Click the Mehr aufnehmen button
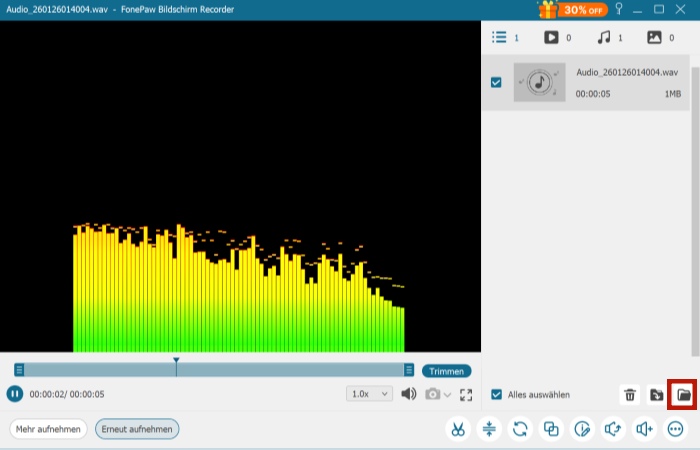 click(x=48, y=429)
